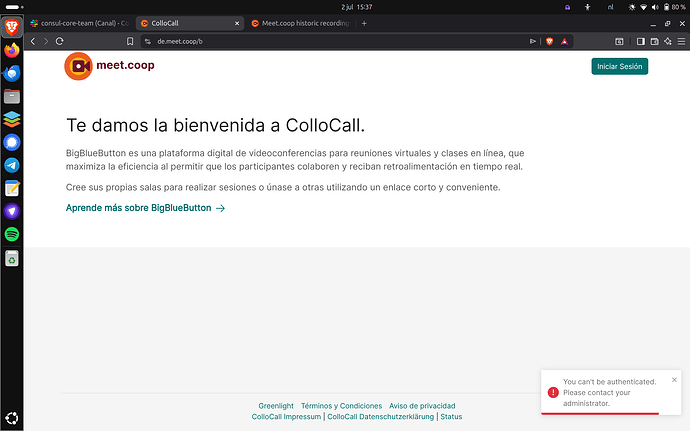Open Spotify from the dock
The image size is (690, 431).
[12, 234]
